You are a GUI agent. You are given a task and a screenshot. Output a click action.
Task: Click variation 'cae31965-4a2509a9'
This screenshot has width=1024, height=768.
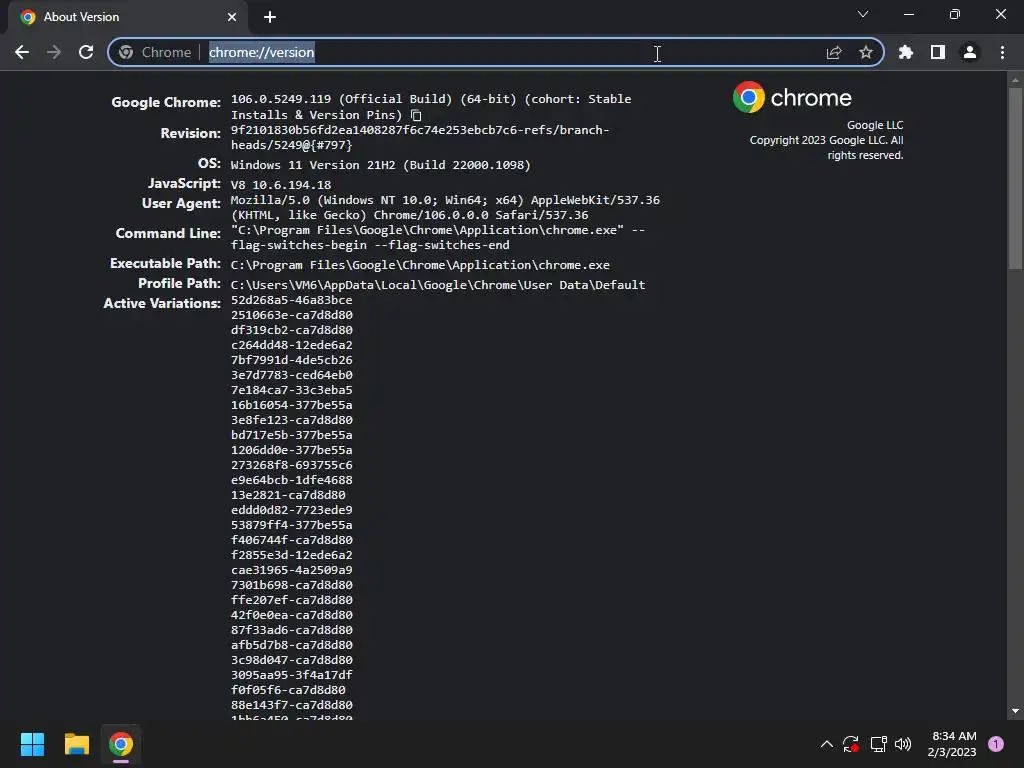tap(291, 571)
